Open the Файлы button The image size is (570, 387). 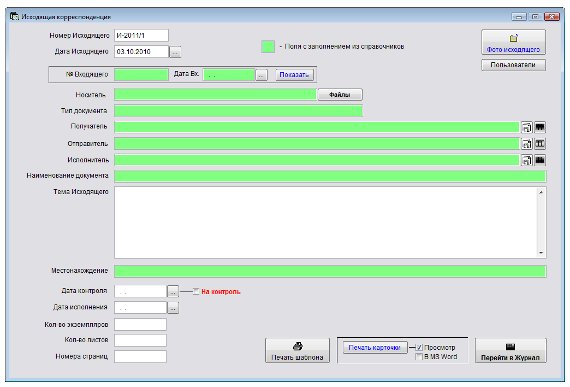coord(340,95)
